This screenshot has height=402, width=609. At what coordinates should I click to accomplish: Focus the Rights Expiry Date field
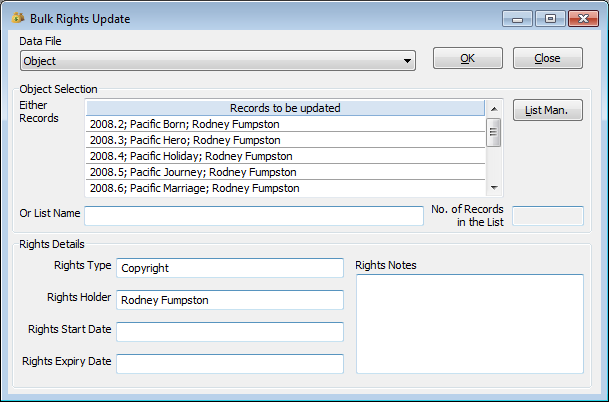230,364
